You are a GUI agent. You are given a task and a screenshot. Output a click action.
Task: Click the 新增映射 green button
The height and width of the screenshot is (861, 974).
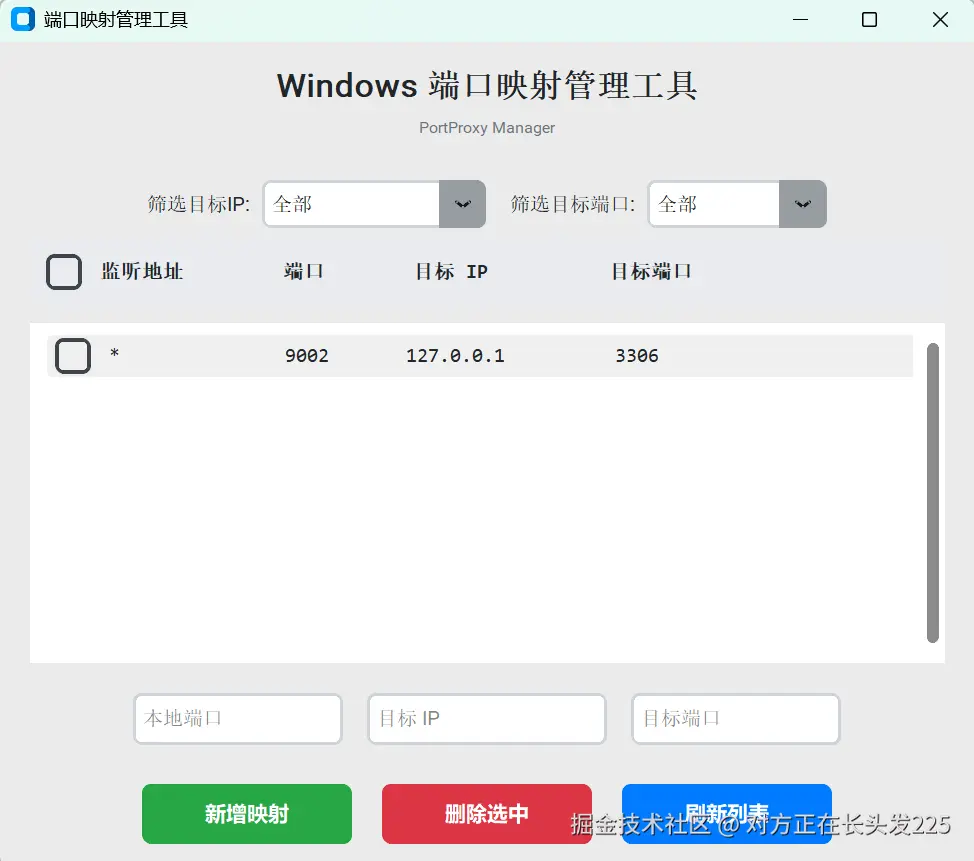click(246, 814)
